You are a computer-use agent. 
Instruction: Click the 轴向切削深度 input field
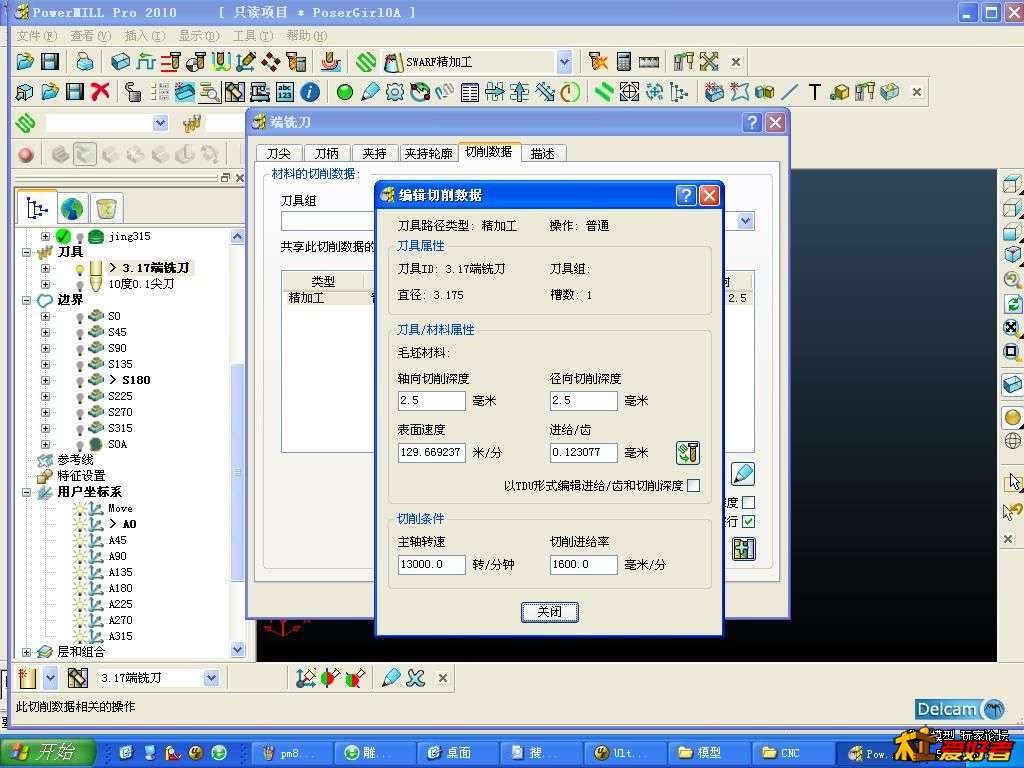431,400
